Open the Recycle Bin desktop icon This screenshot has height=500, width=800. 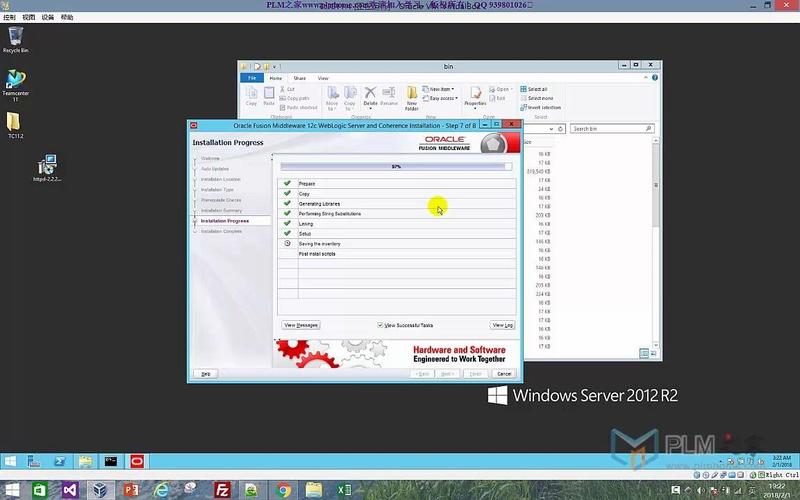pyautogui.click(x=15, y=39)
